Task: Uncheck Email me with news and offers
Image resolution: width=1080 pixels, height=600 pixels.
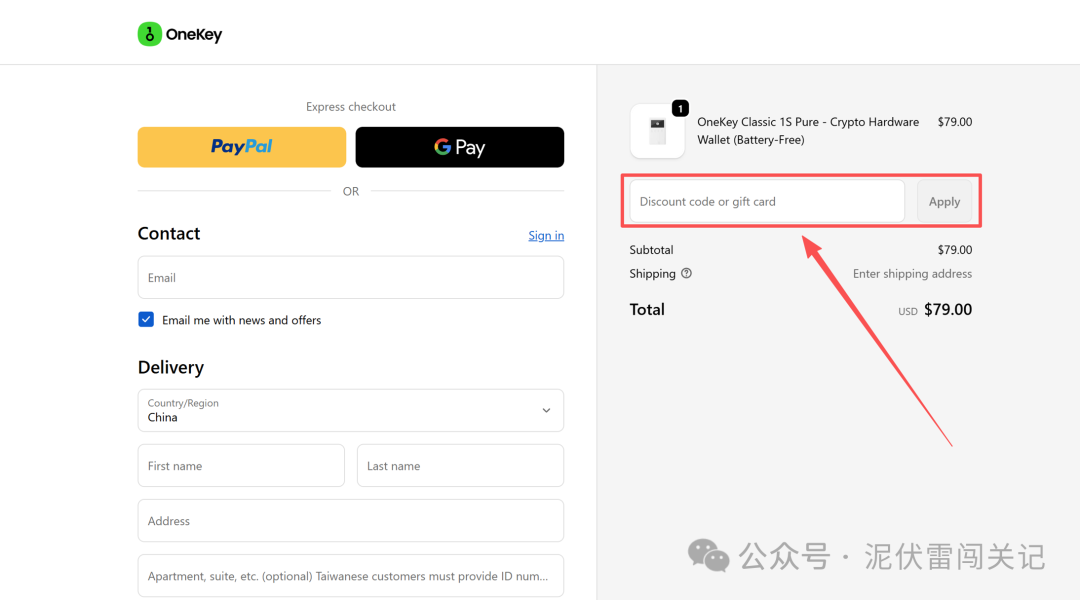Action: tap(146, 320)
